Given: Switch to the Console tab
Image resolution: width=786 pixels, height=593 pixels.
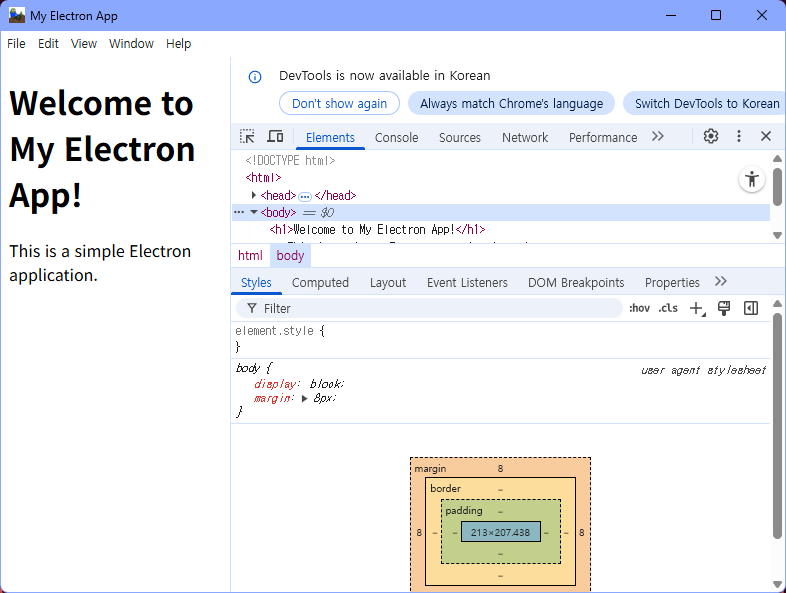Looking at the screenshot, I should [x=396, y=138].
